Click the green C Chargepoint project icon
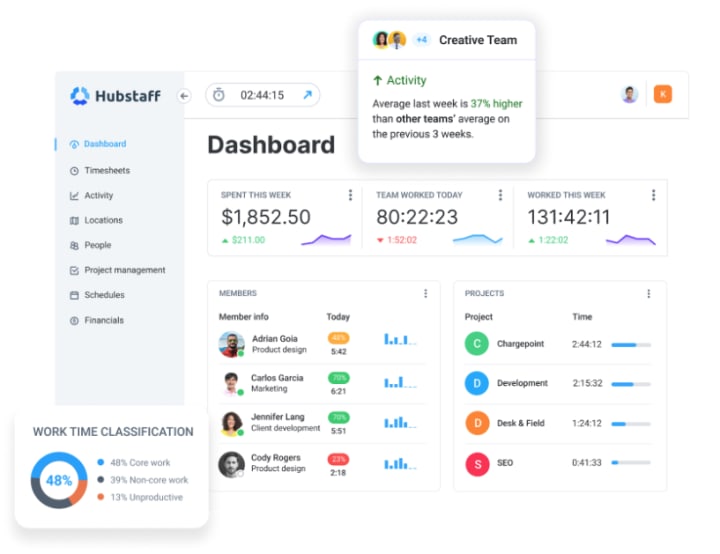 tap(477, 344)
